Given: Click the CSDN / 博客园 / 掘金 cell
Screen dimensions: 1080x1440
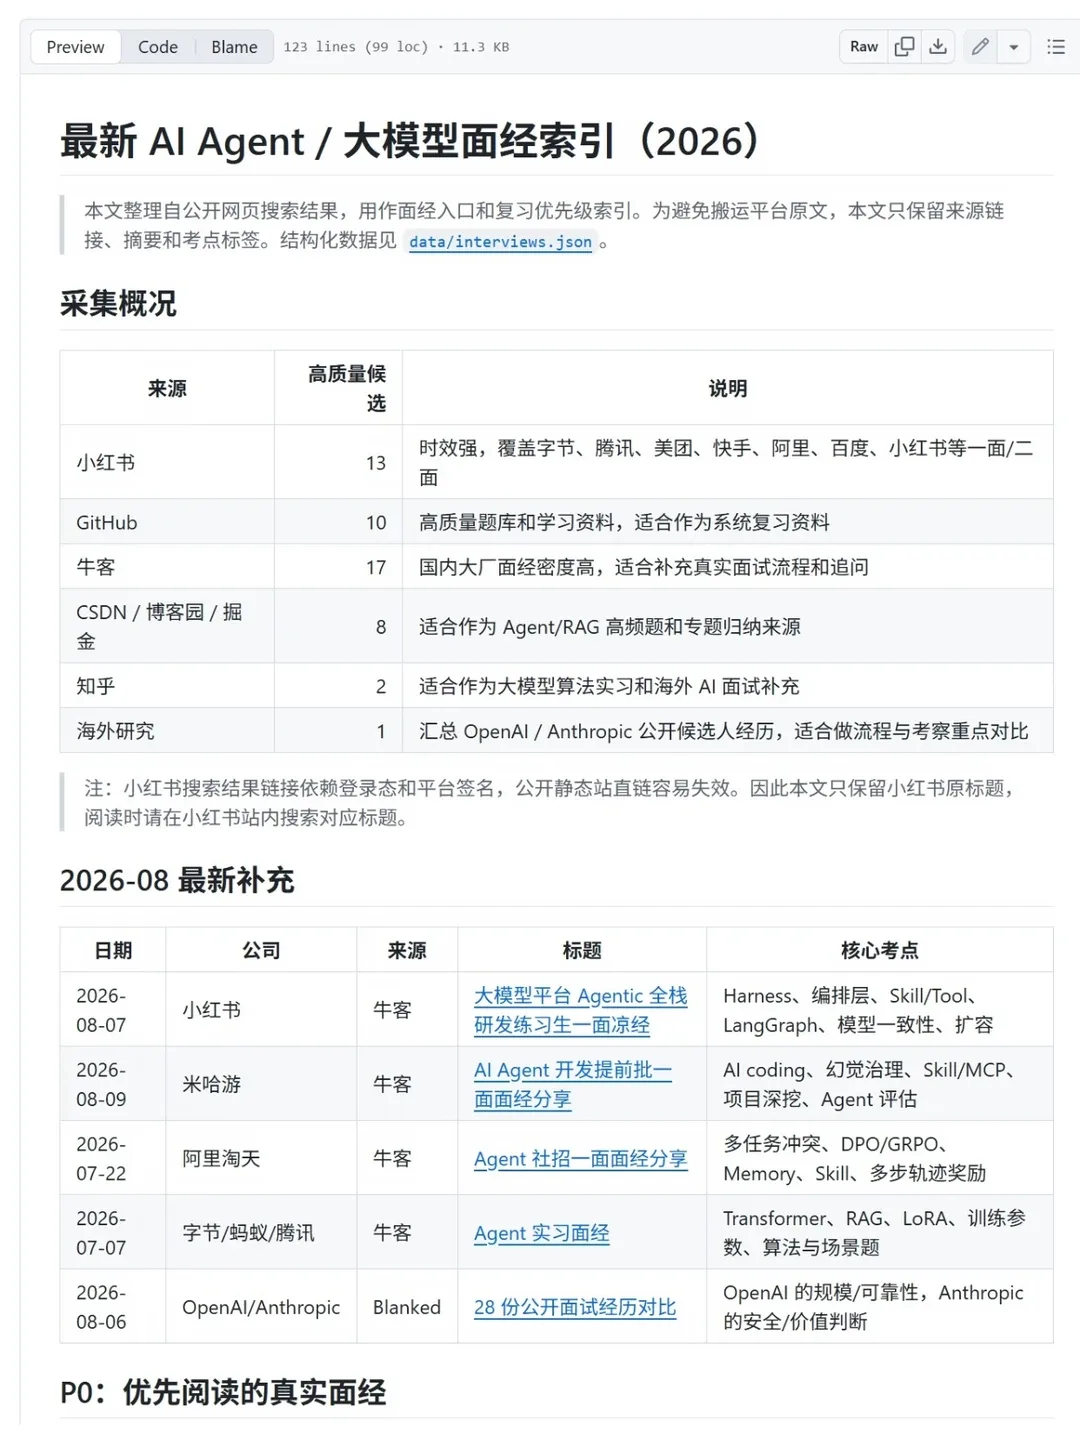Looking at the screenshot, I should 167,626.
